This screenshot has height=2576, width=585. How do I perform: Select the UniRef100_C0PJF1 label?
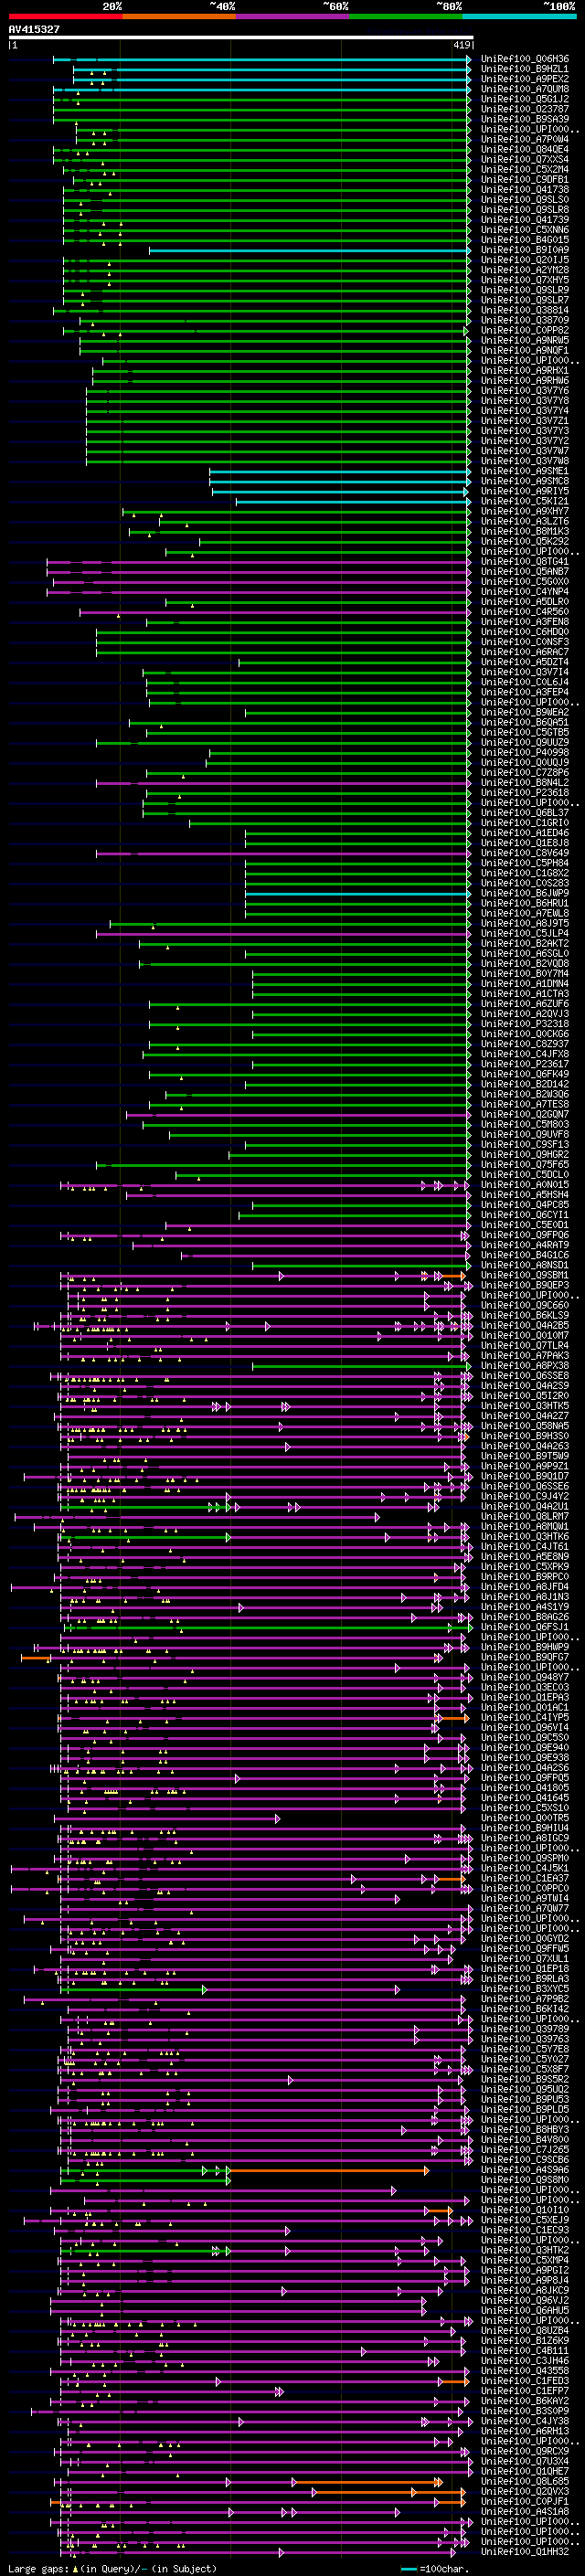click(x=525, y=2501)
